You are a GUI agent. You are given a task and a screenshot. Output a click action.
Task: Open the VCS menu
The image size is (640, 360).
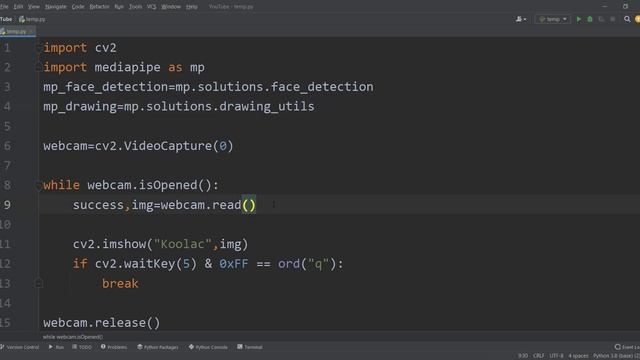[151, 7]
